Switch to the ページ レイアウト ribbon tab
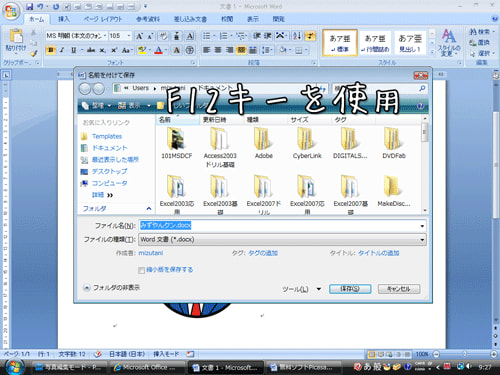 click(103, 19)
